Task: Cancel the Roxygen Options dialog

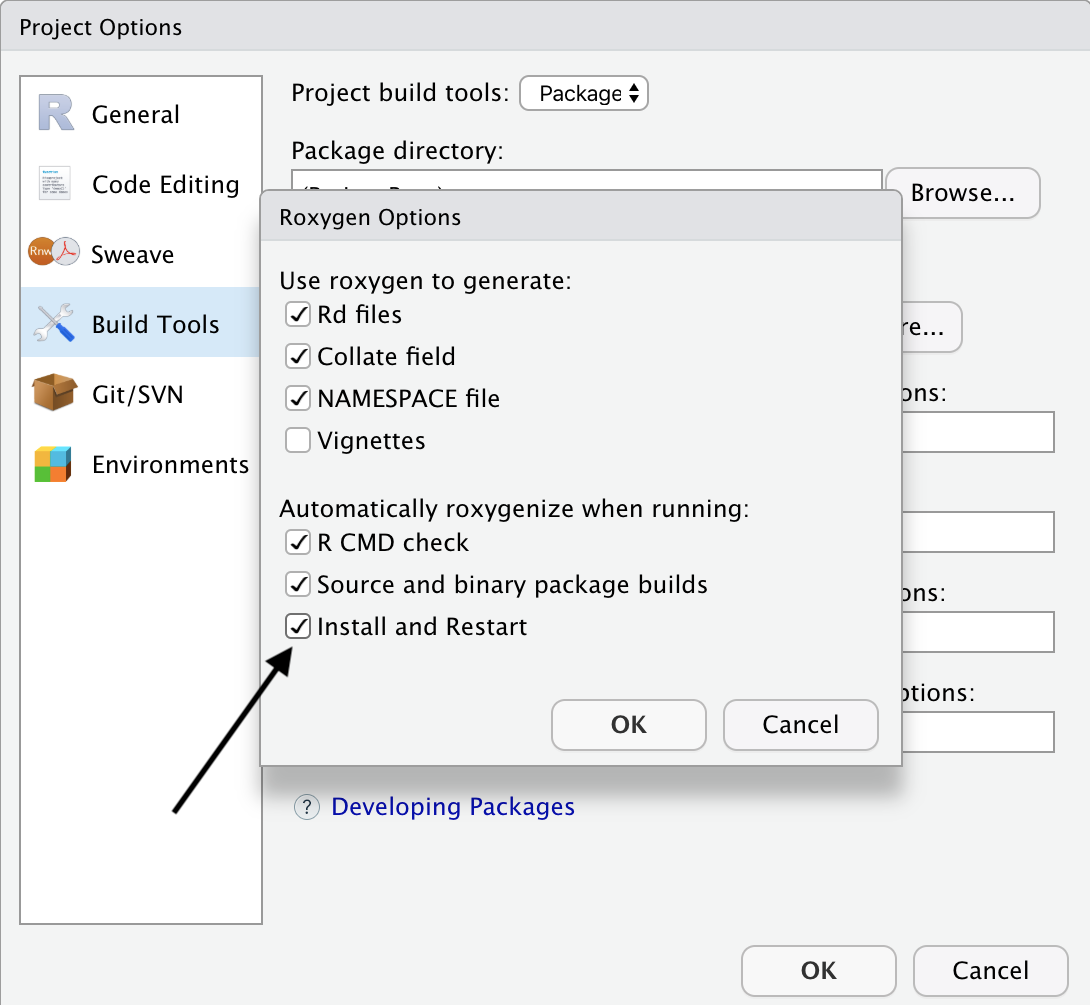Action: [800, 725]
